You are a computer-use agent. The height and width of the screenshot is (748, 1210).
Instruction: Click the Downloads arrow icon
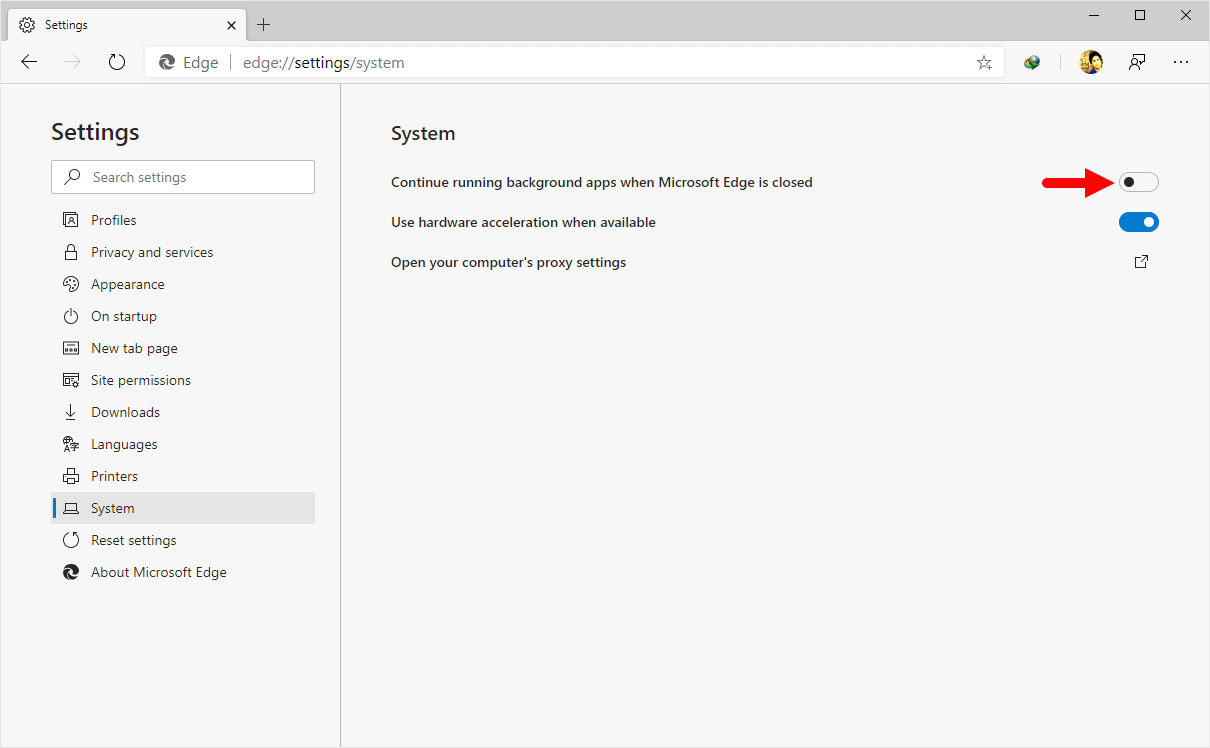coord(70,412)
